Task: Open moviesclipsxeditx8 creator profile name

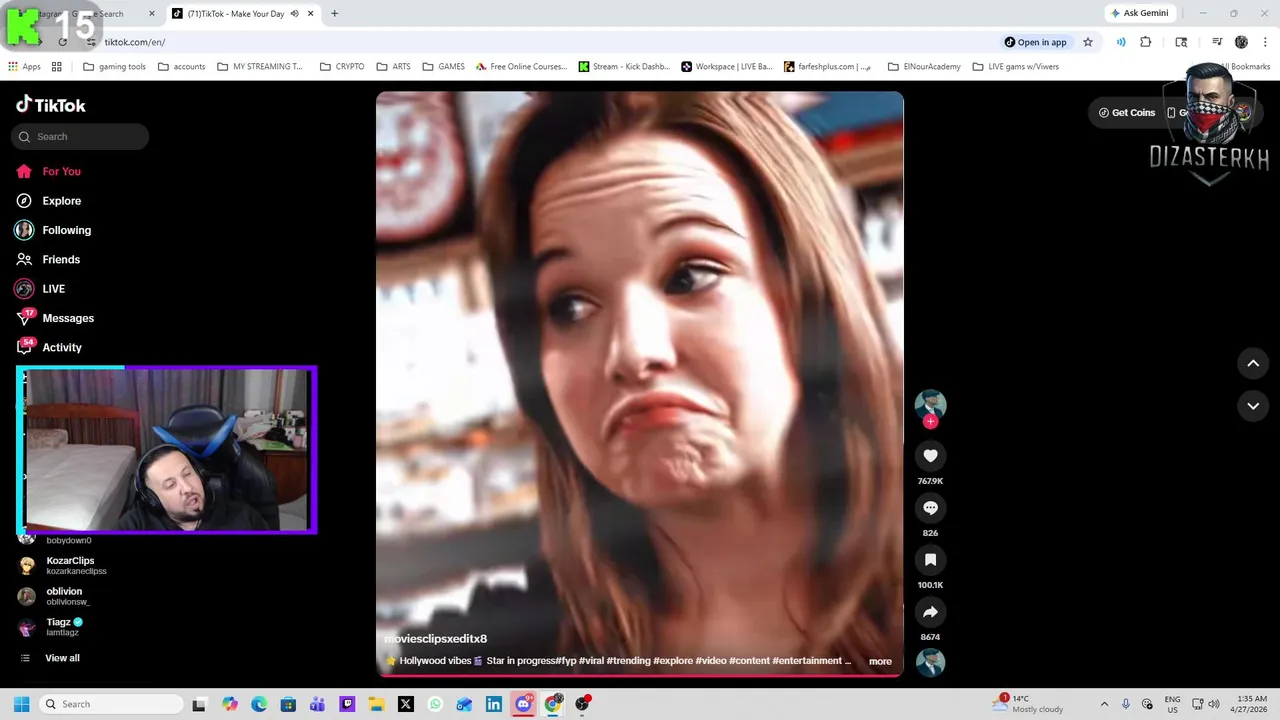Action: click(x=436, y=639)
